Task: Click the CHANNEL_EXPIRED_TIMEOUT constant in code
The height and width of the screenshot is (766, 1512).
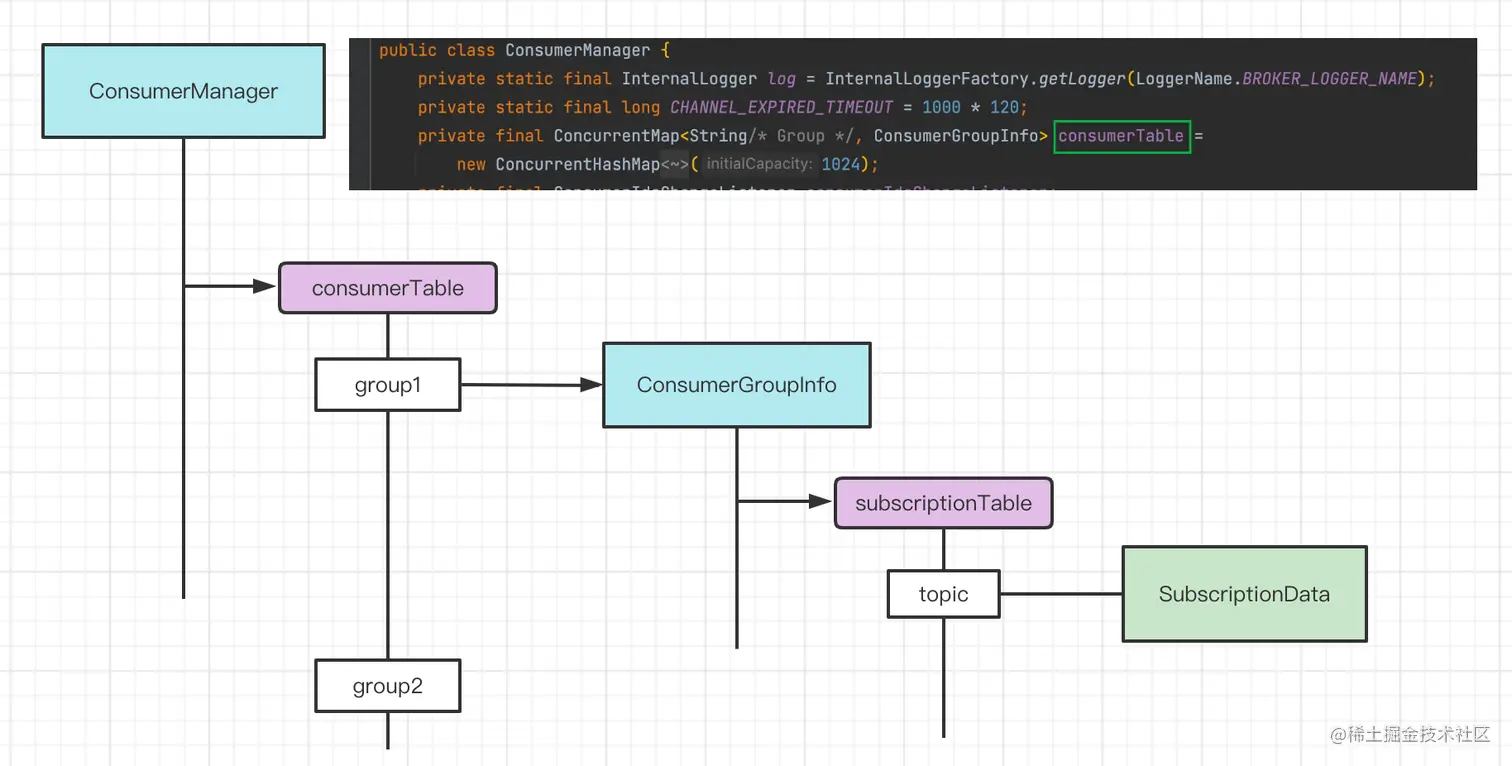Action: (781, 107)
